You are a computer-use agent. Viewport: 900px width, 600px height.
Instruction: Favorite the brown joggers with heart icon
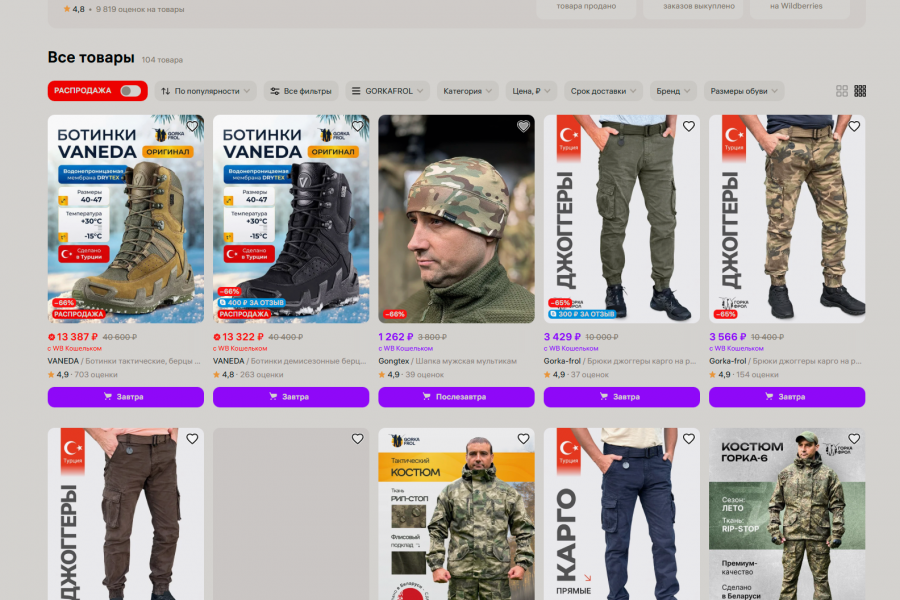click(x=192, y=439)
